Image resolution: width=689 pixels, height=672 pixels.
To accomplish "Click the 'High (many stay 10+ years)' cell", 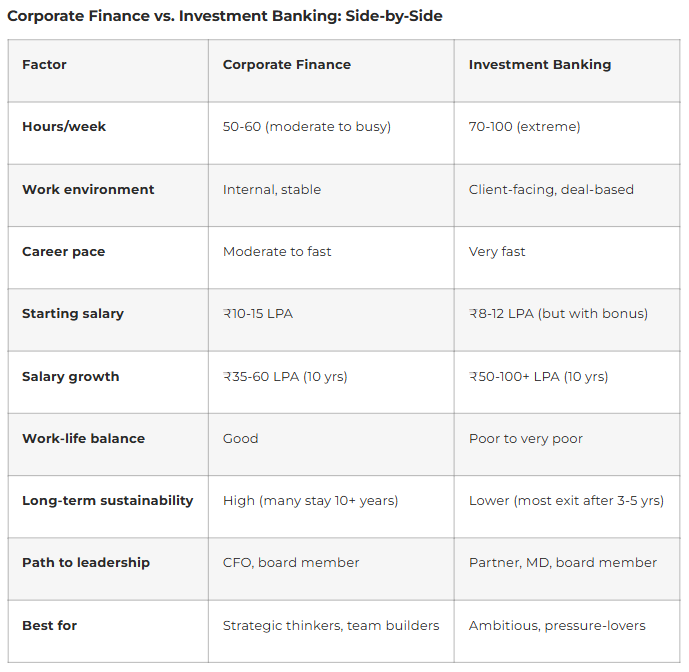I will tap(311, 501).
